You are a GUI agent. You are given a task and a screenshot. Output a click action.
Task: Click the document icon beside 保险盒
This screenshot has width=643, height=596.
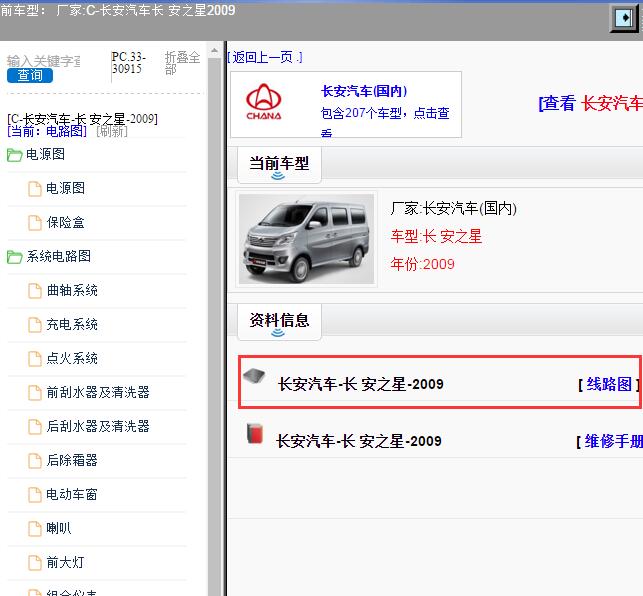[35, 223]
